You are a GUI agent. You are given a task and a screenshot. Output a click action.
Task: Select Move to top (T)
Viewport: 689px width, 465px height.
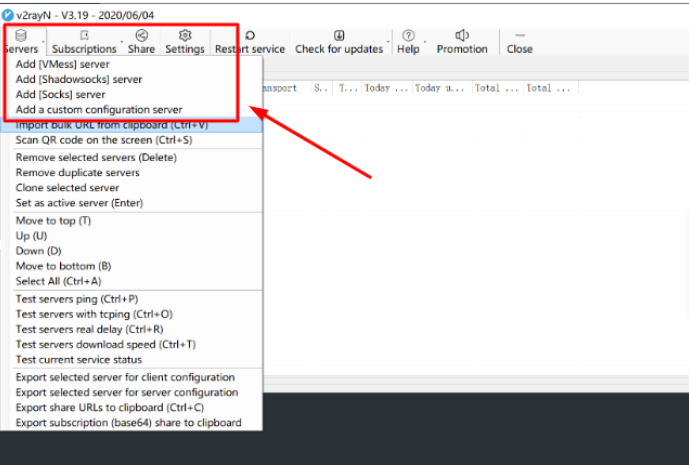(x=132, y=221)
